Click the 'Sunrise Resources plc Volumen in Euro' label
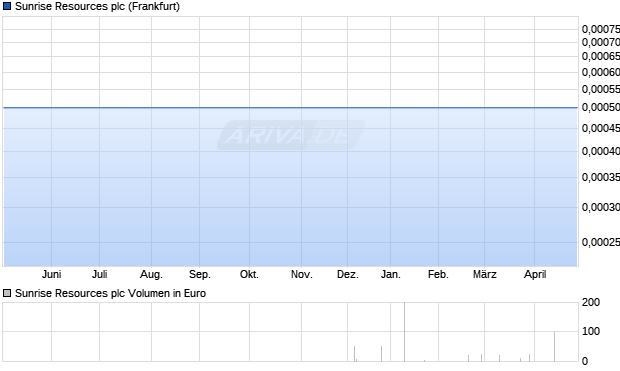 tap(110, 293)
